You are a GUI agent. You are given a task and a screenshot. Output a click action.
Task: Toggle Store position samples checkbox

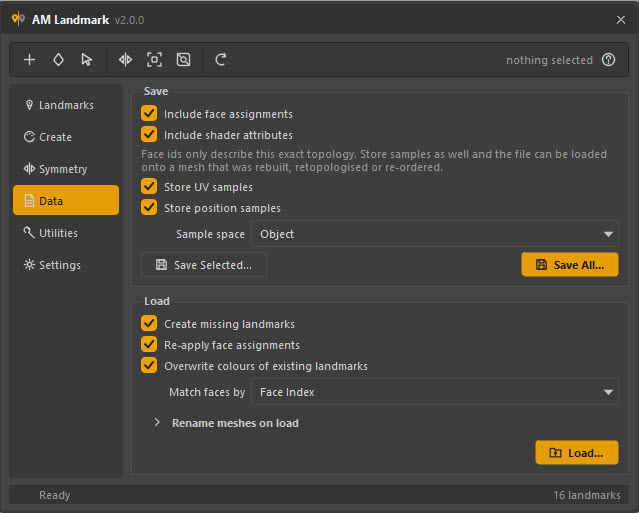click(x=149, y=207)
